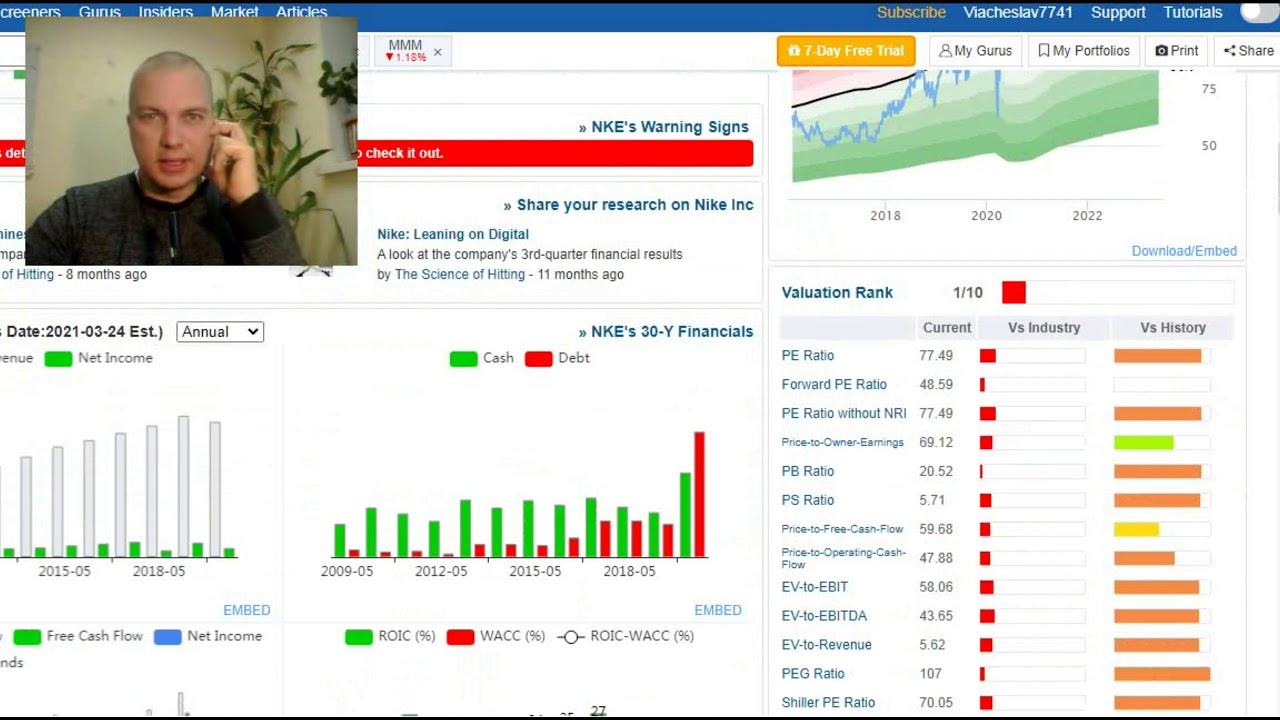
Task: Open the Price-to-Owner-Earnings metric
Action: tap(843, 442)
